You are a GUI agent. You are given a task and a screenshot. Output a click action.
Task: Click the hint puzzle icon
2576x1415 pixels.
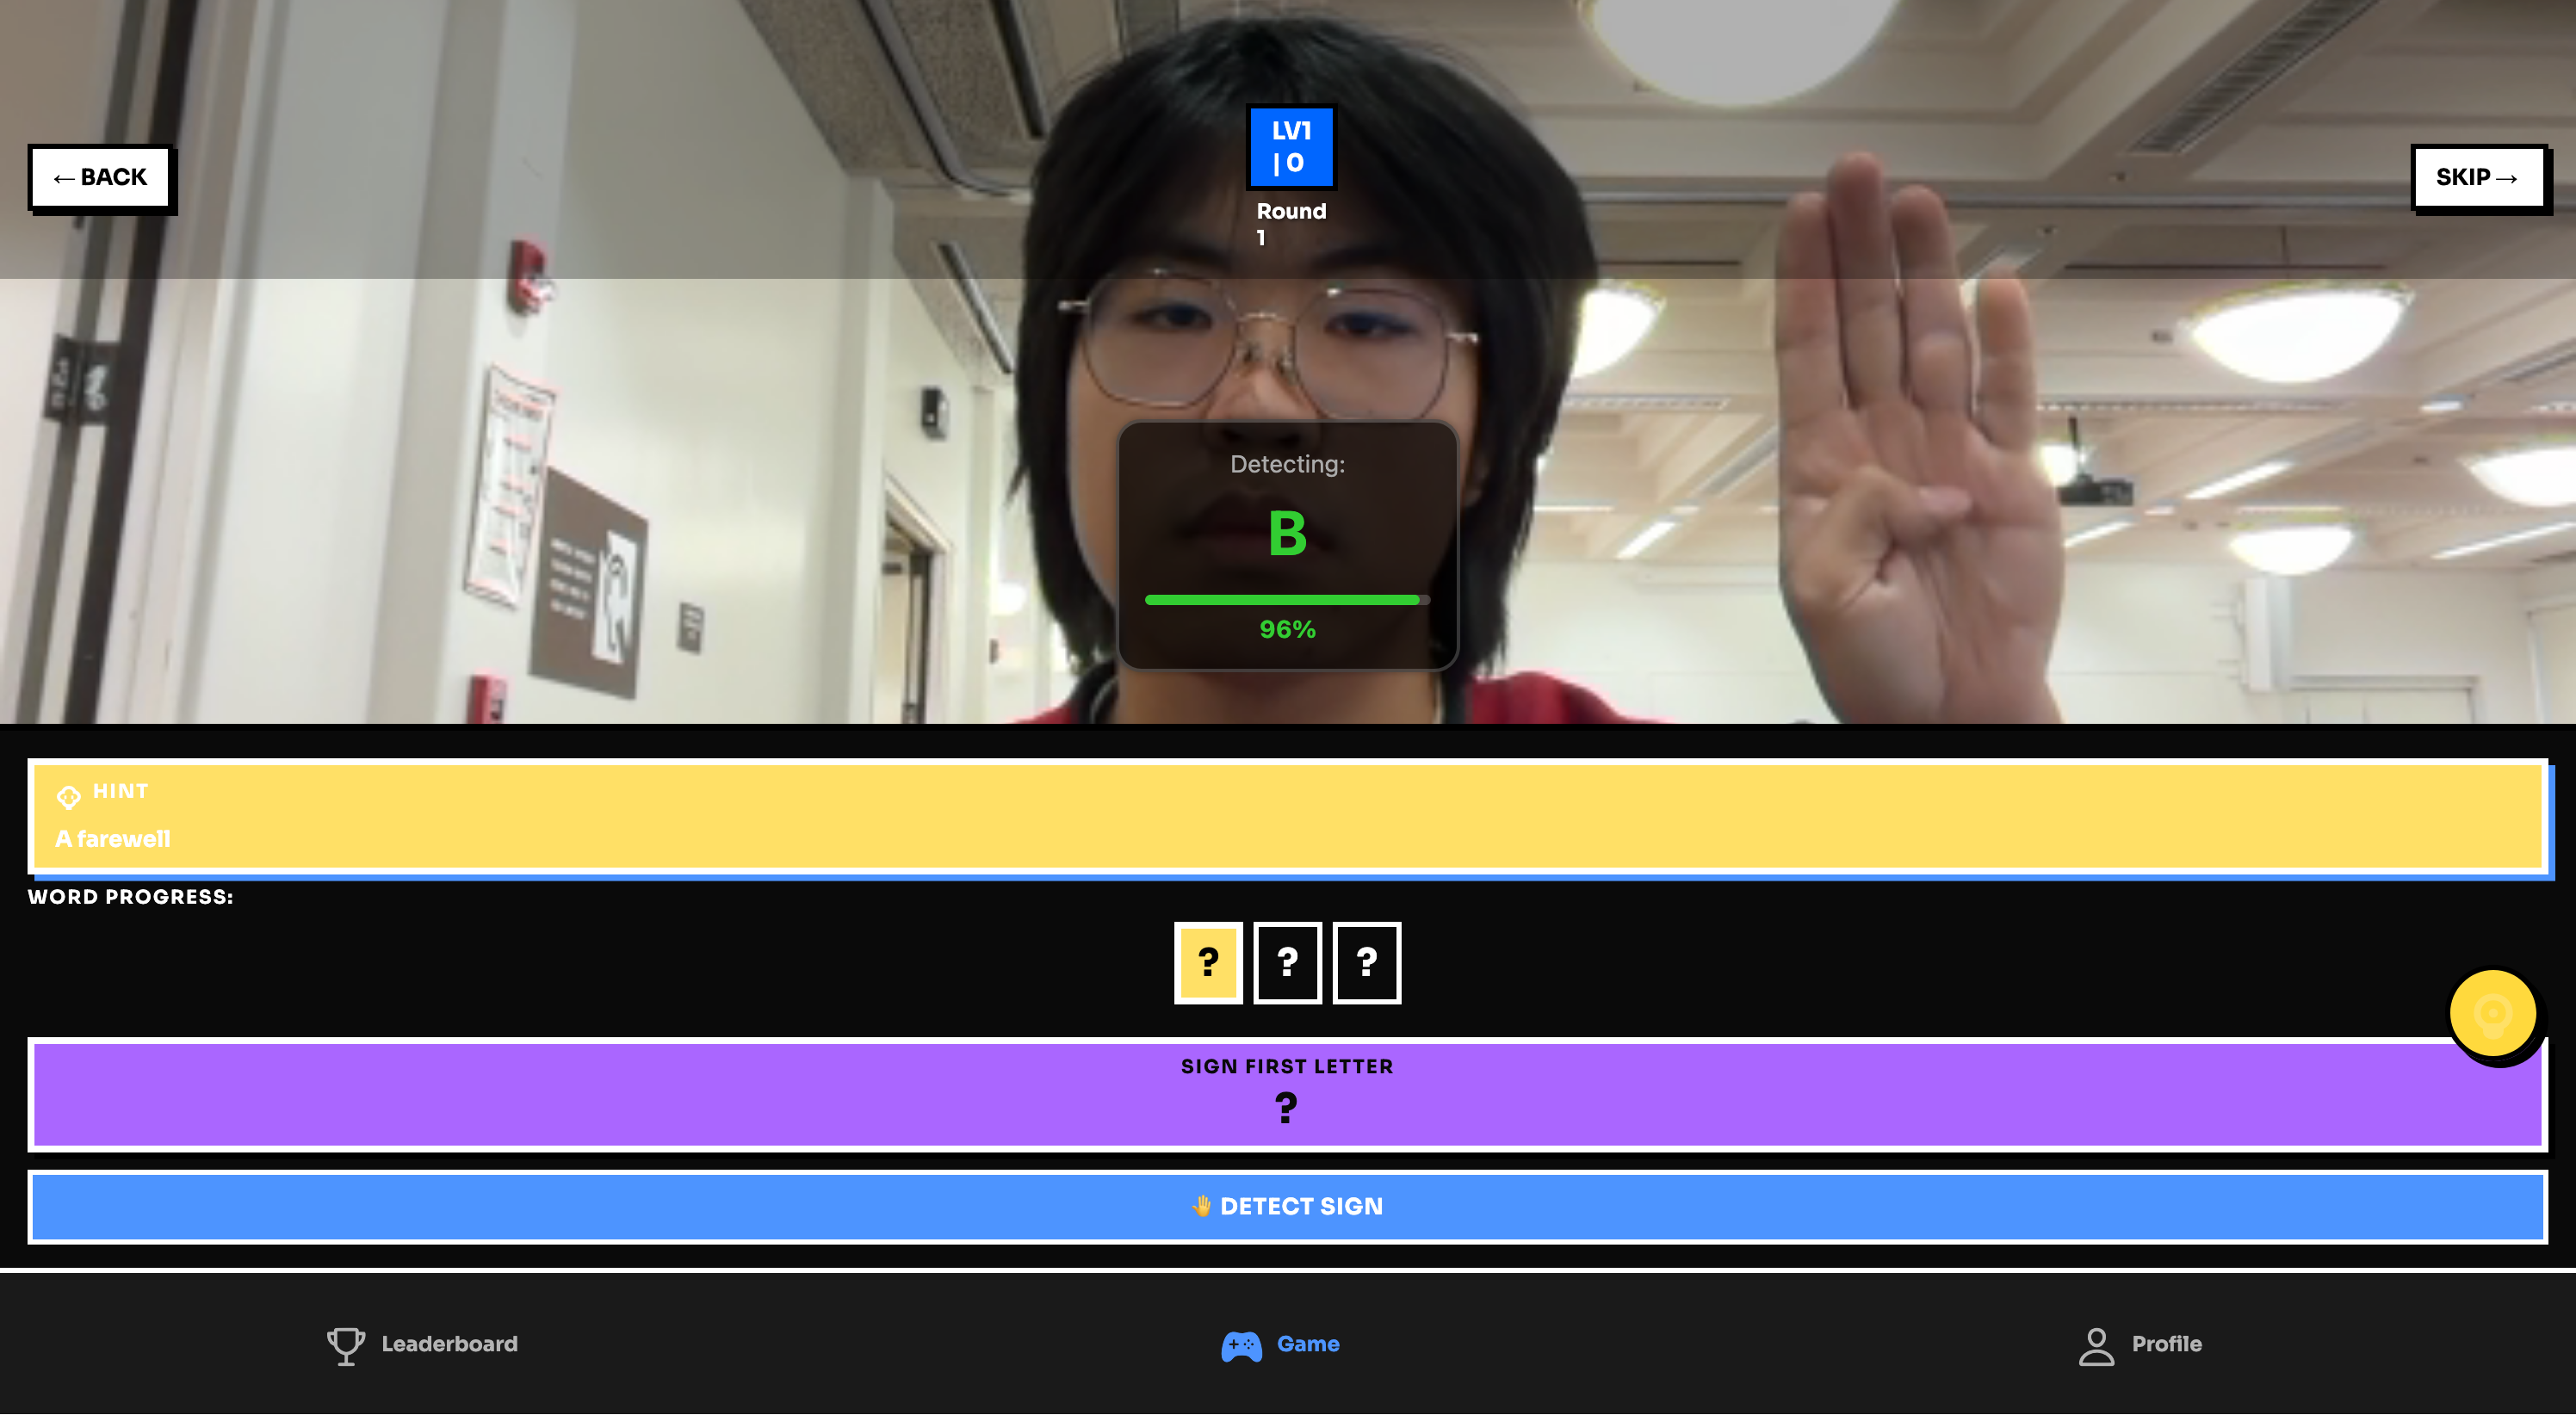(x=68, y=796)
